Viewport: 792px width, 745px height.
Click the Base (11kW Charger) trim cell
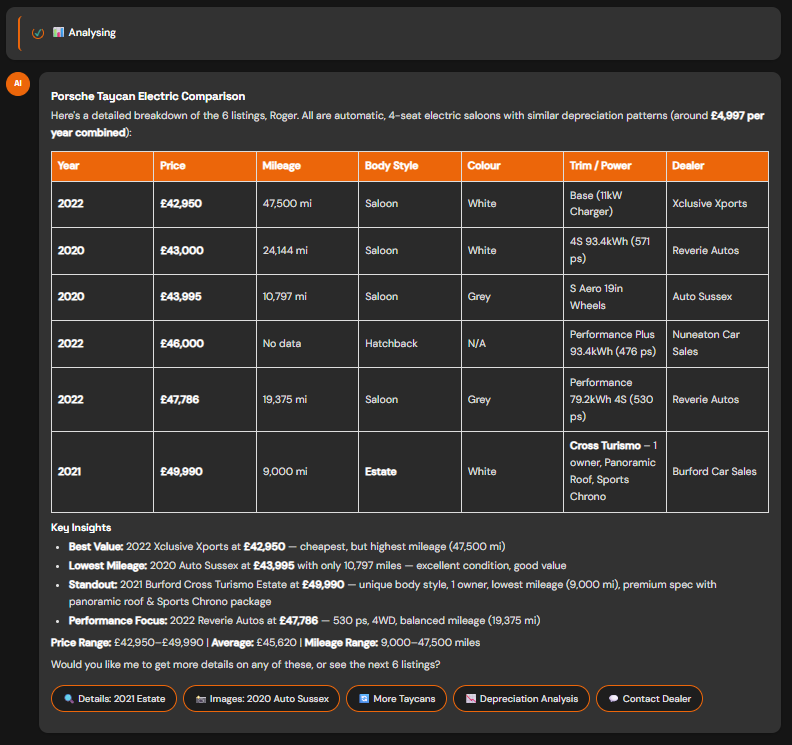point(615,204)
